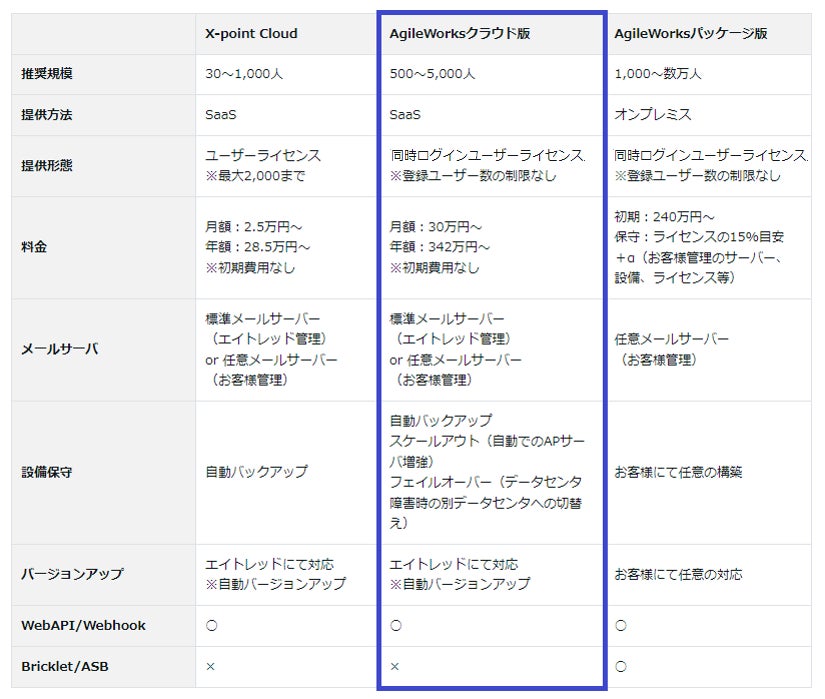Click 同時ログインユーザーライセンス in AgileWorksクラウド版 column

click(487, 156)
